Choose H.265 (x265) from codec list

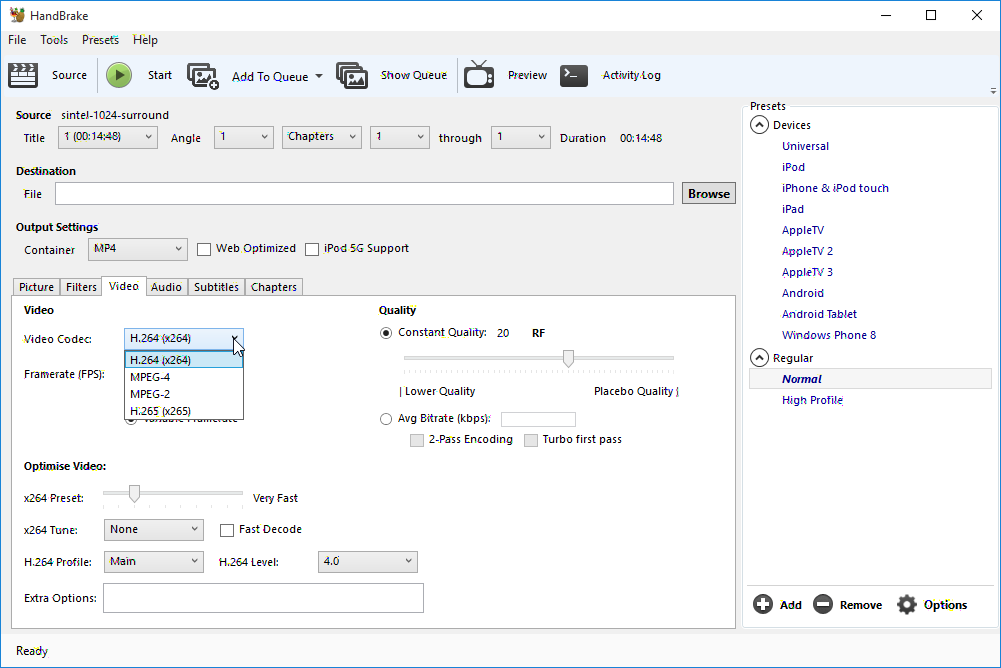click(x=160, y=411)
